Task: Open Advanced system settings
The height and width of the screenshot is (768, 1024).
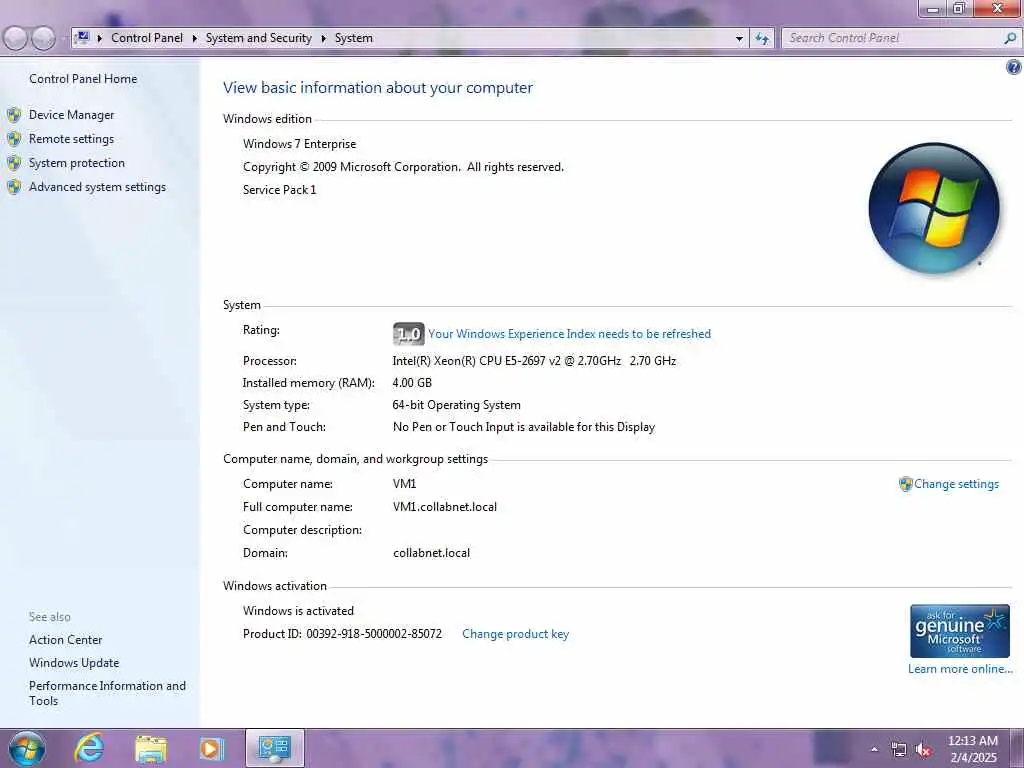Action: pos(97,187)
